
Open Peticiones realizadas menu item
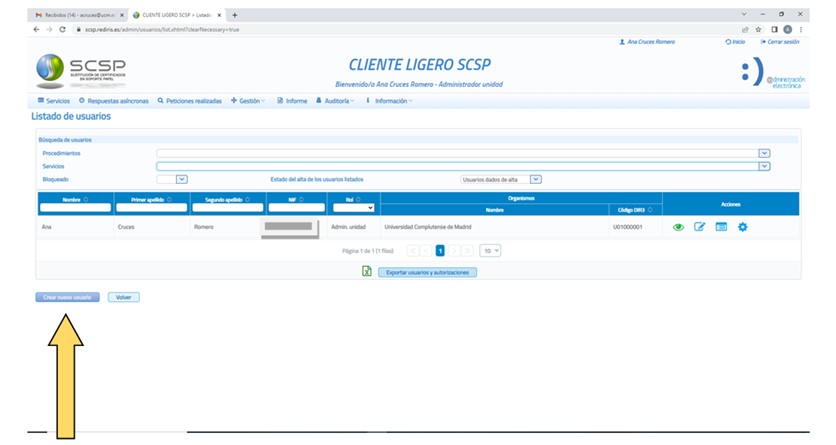click(x=189, y=101)
